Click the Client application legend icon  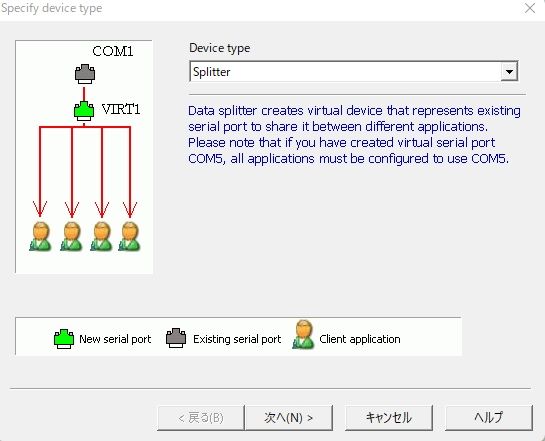click(x=303, y=335)
